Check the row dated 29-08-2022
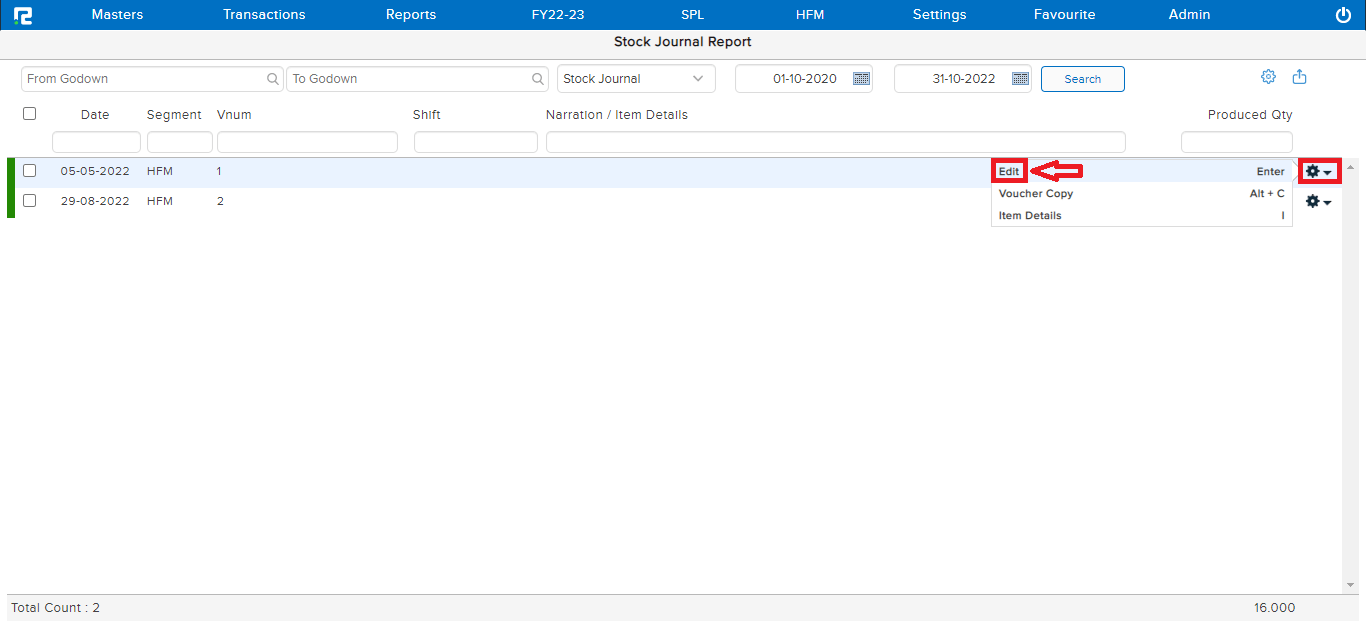The width and height of the screenshot is (1366, 625). pos(30,201)
